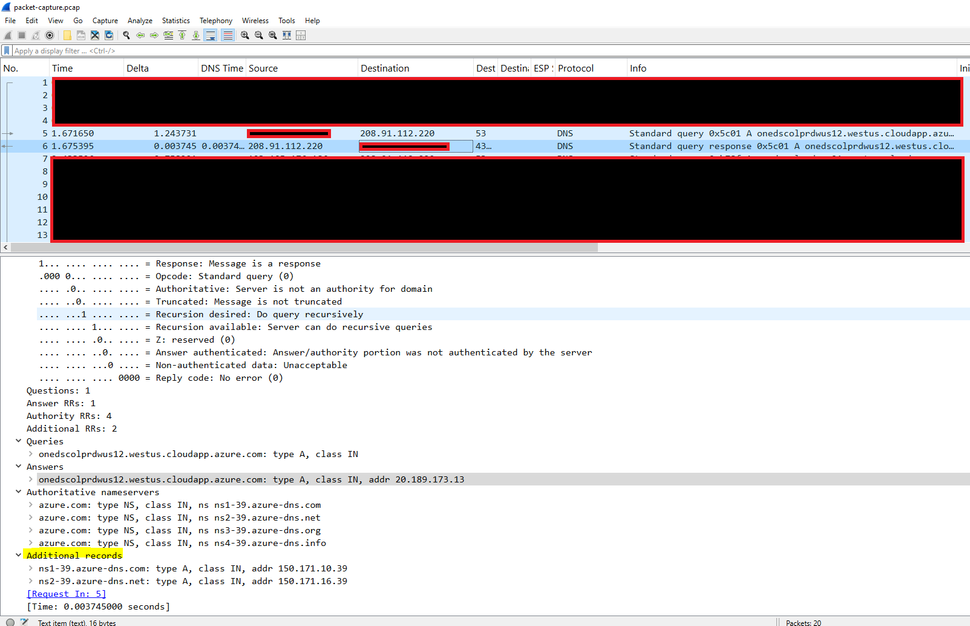Toggle packet list colorization
Image resolution: width=970 pixels, height=626 pixels.
coord(228,35)
